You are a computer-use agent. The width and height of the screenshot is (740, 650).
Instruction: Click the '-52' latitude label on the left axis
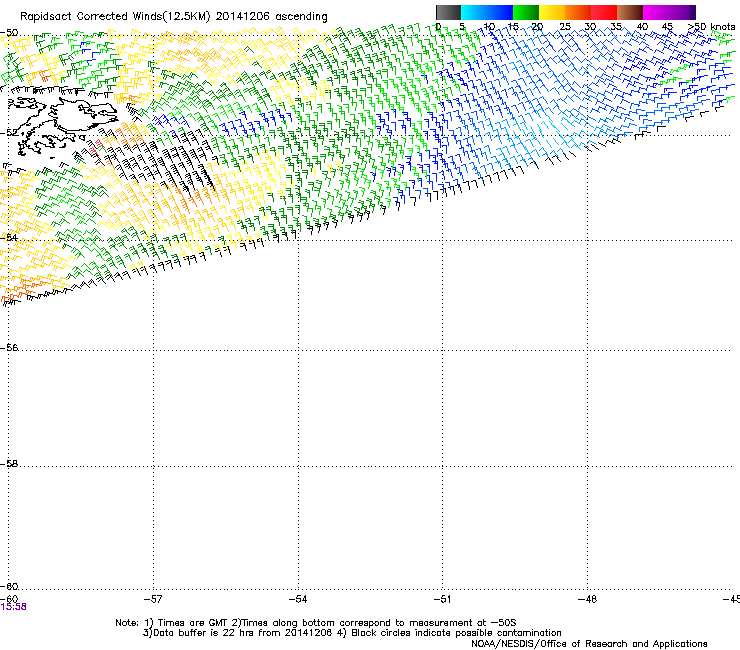tap(9, 133)
